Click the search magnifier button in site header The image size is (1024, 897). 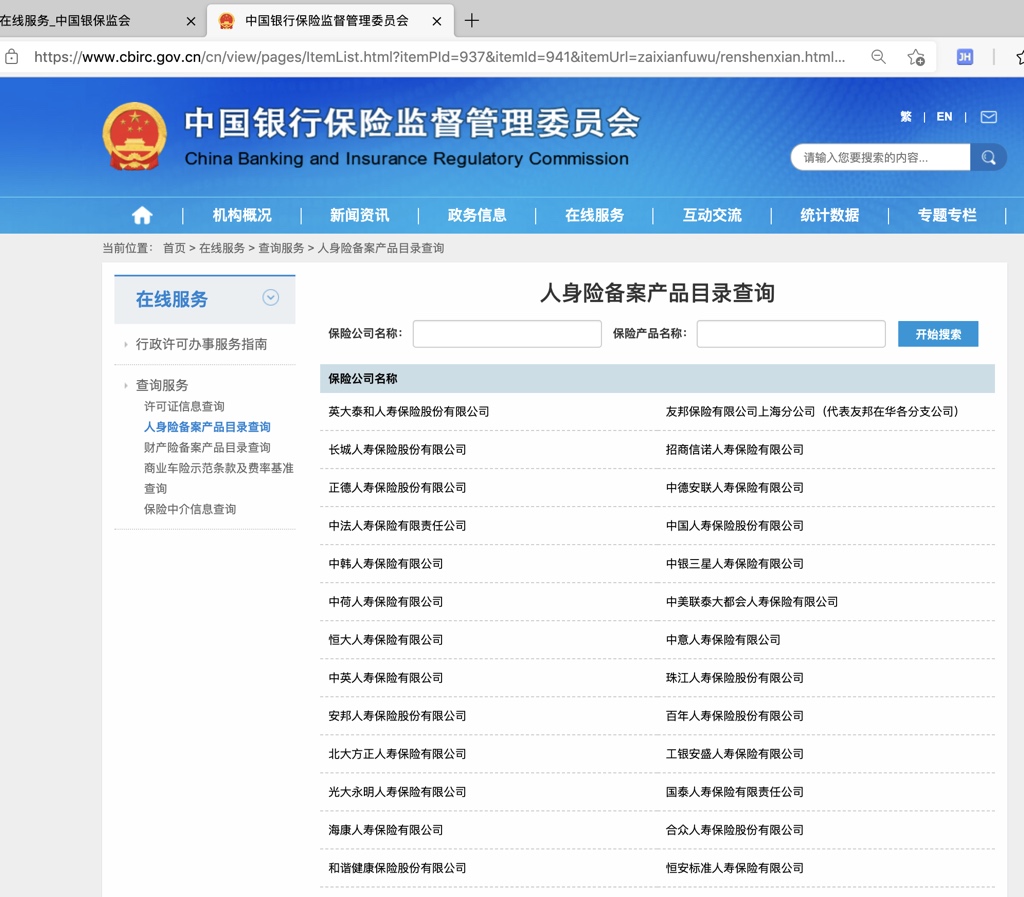pyautogui.click(x=988, y=157)
